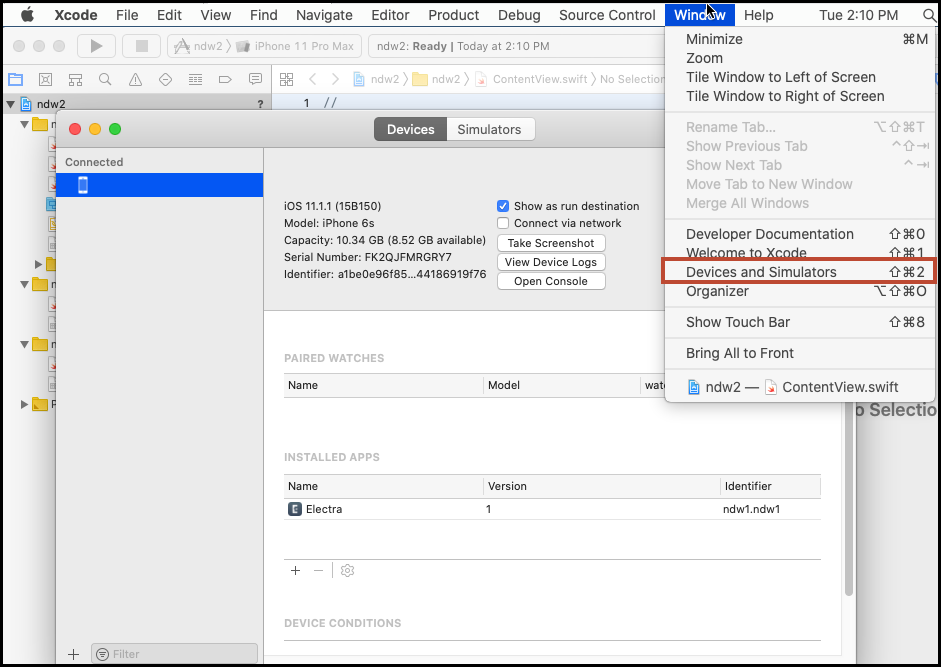The width and height of the screenshot is (941, 667).
Task: Toggle Show as run destination checkbox
Action: (503, 207)
